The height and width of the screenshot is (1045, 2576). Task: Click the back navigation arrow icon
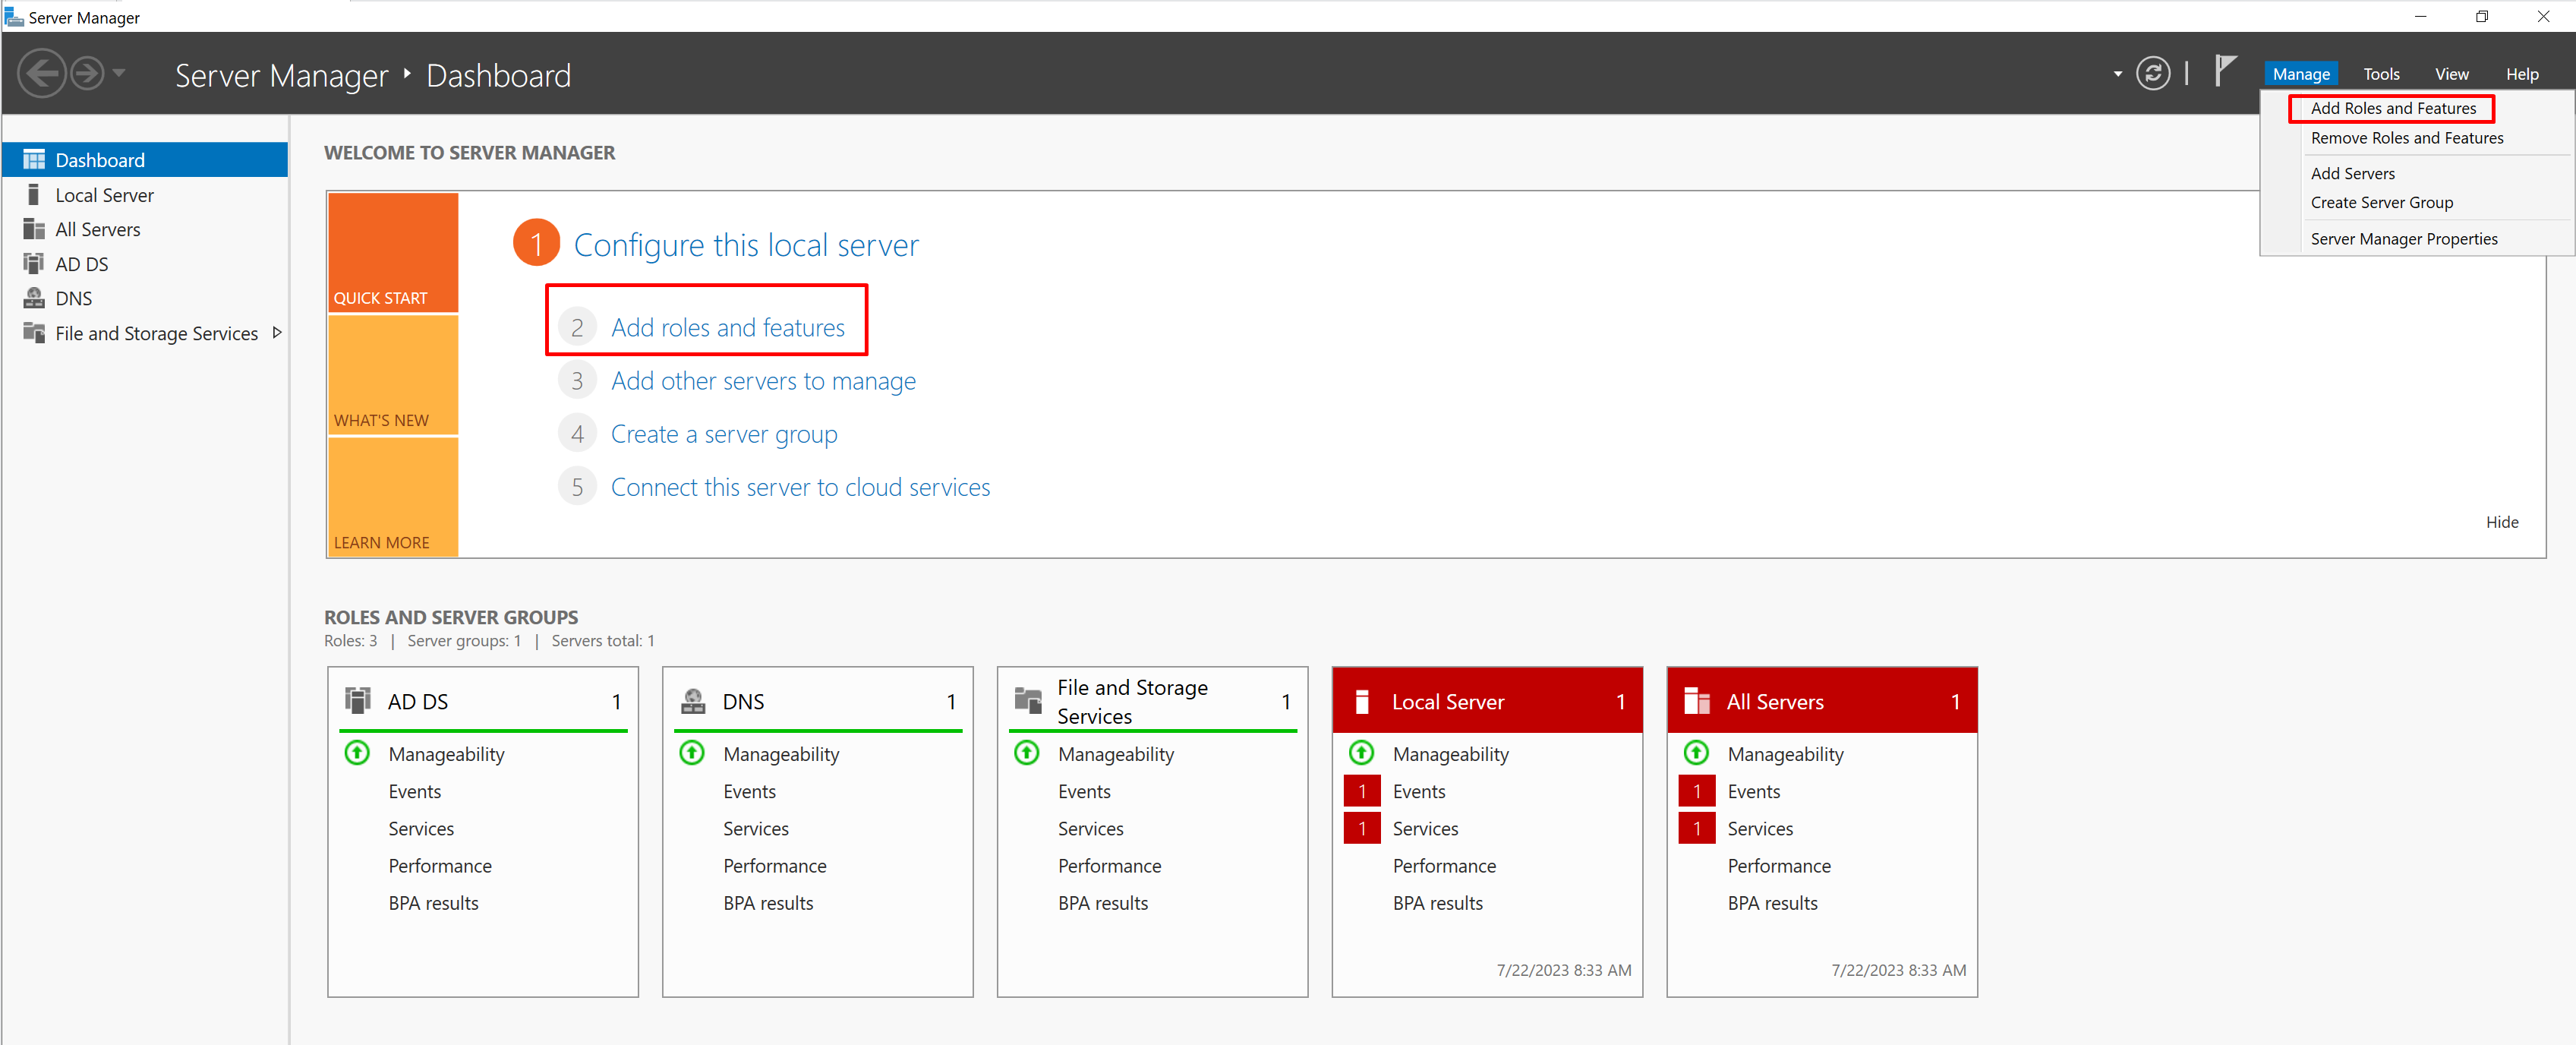point(42,74)
